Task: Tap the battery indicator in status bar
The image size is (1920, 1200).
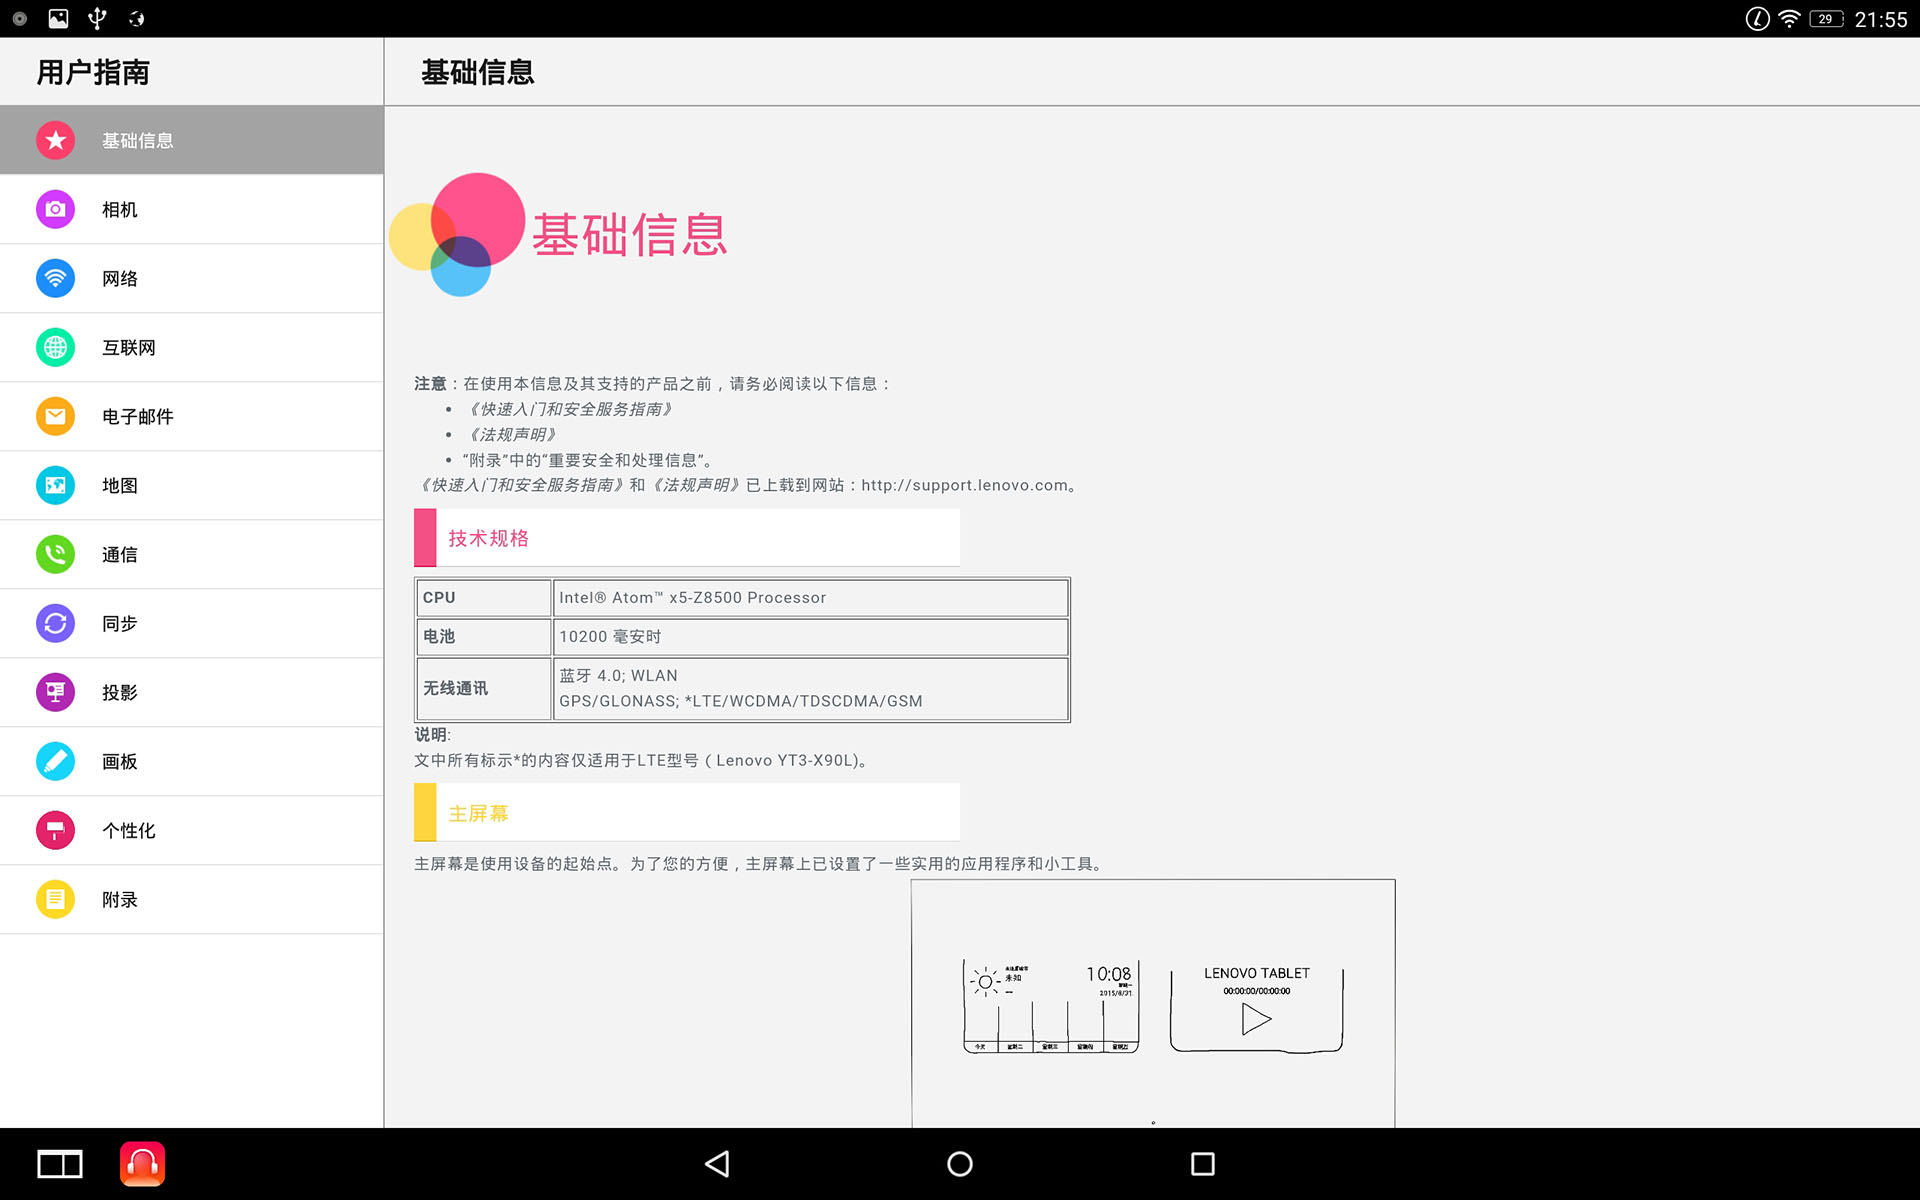Action: coord(1826,17)
